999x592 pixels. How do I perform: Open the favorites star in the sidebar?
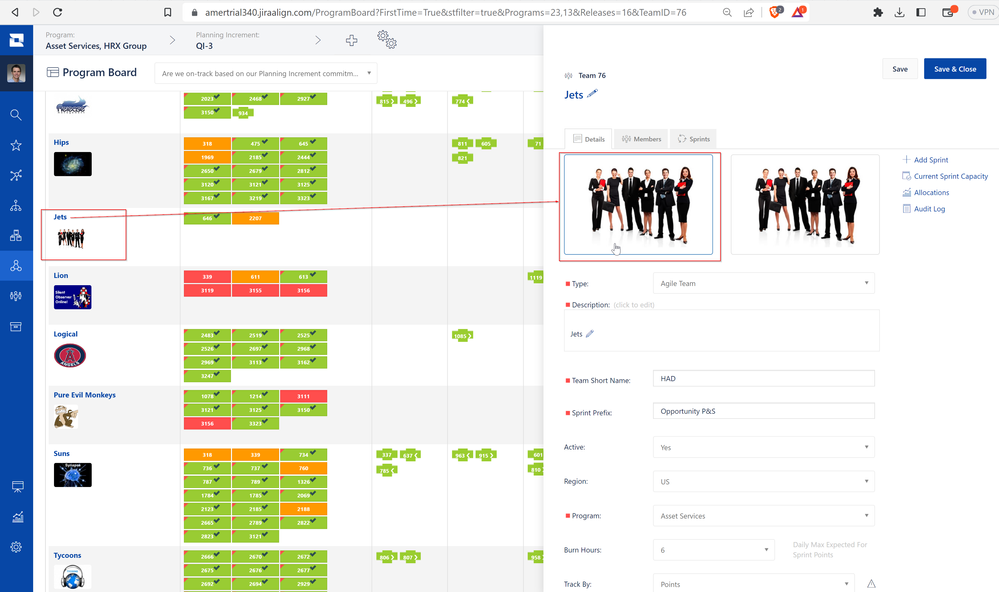16,144
